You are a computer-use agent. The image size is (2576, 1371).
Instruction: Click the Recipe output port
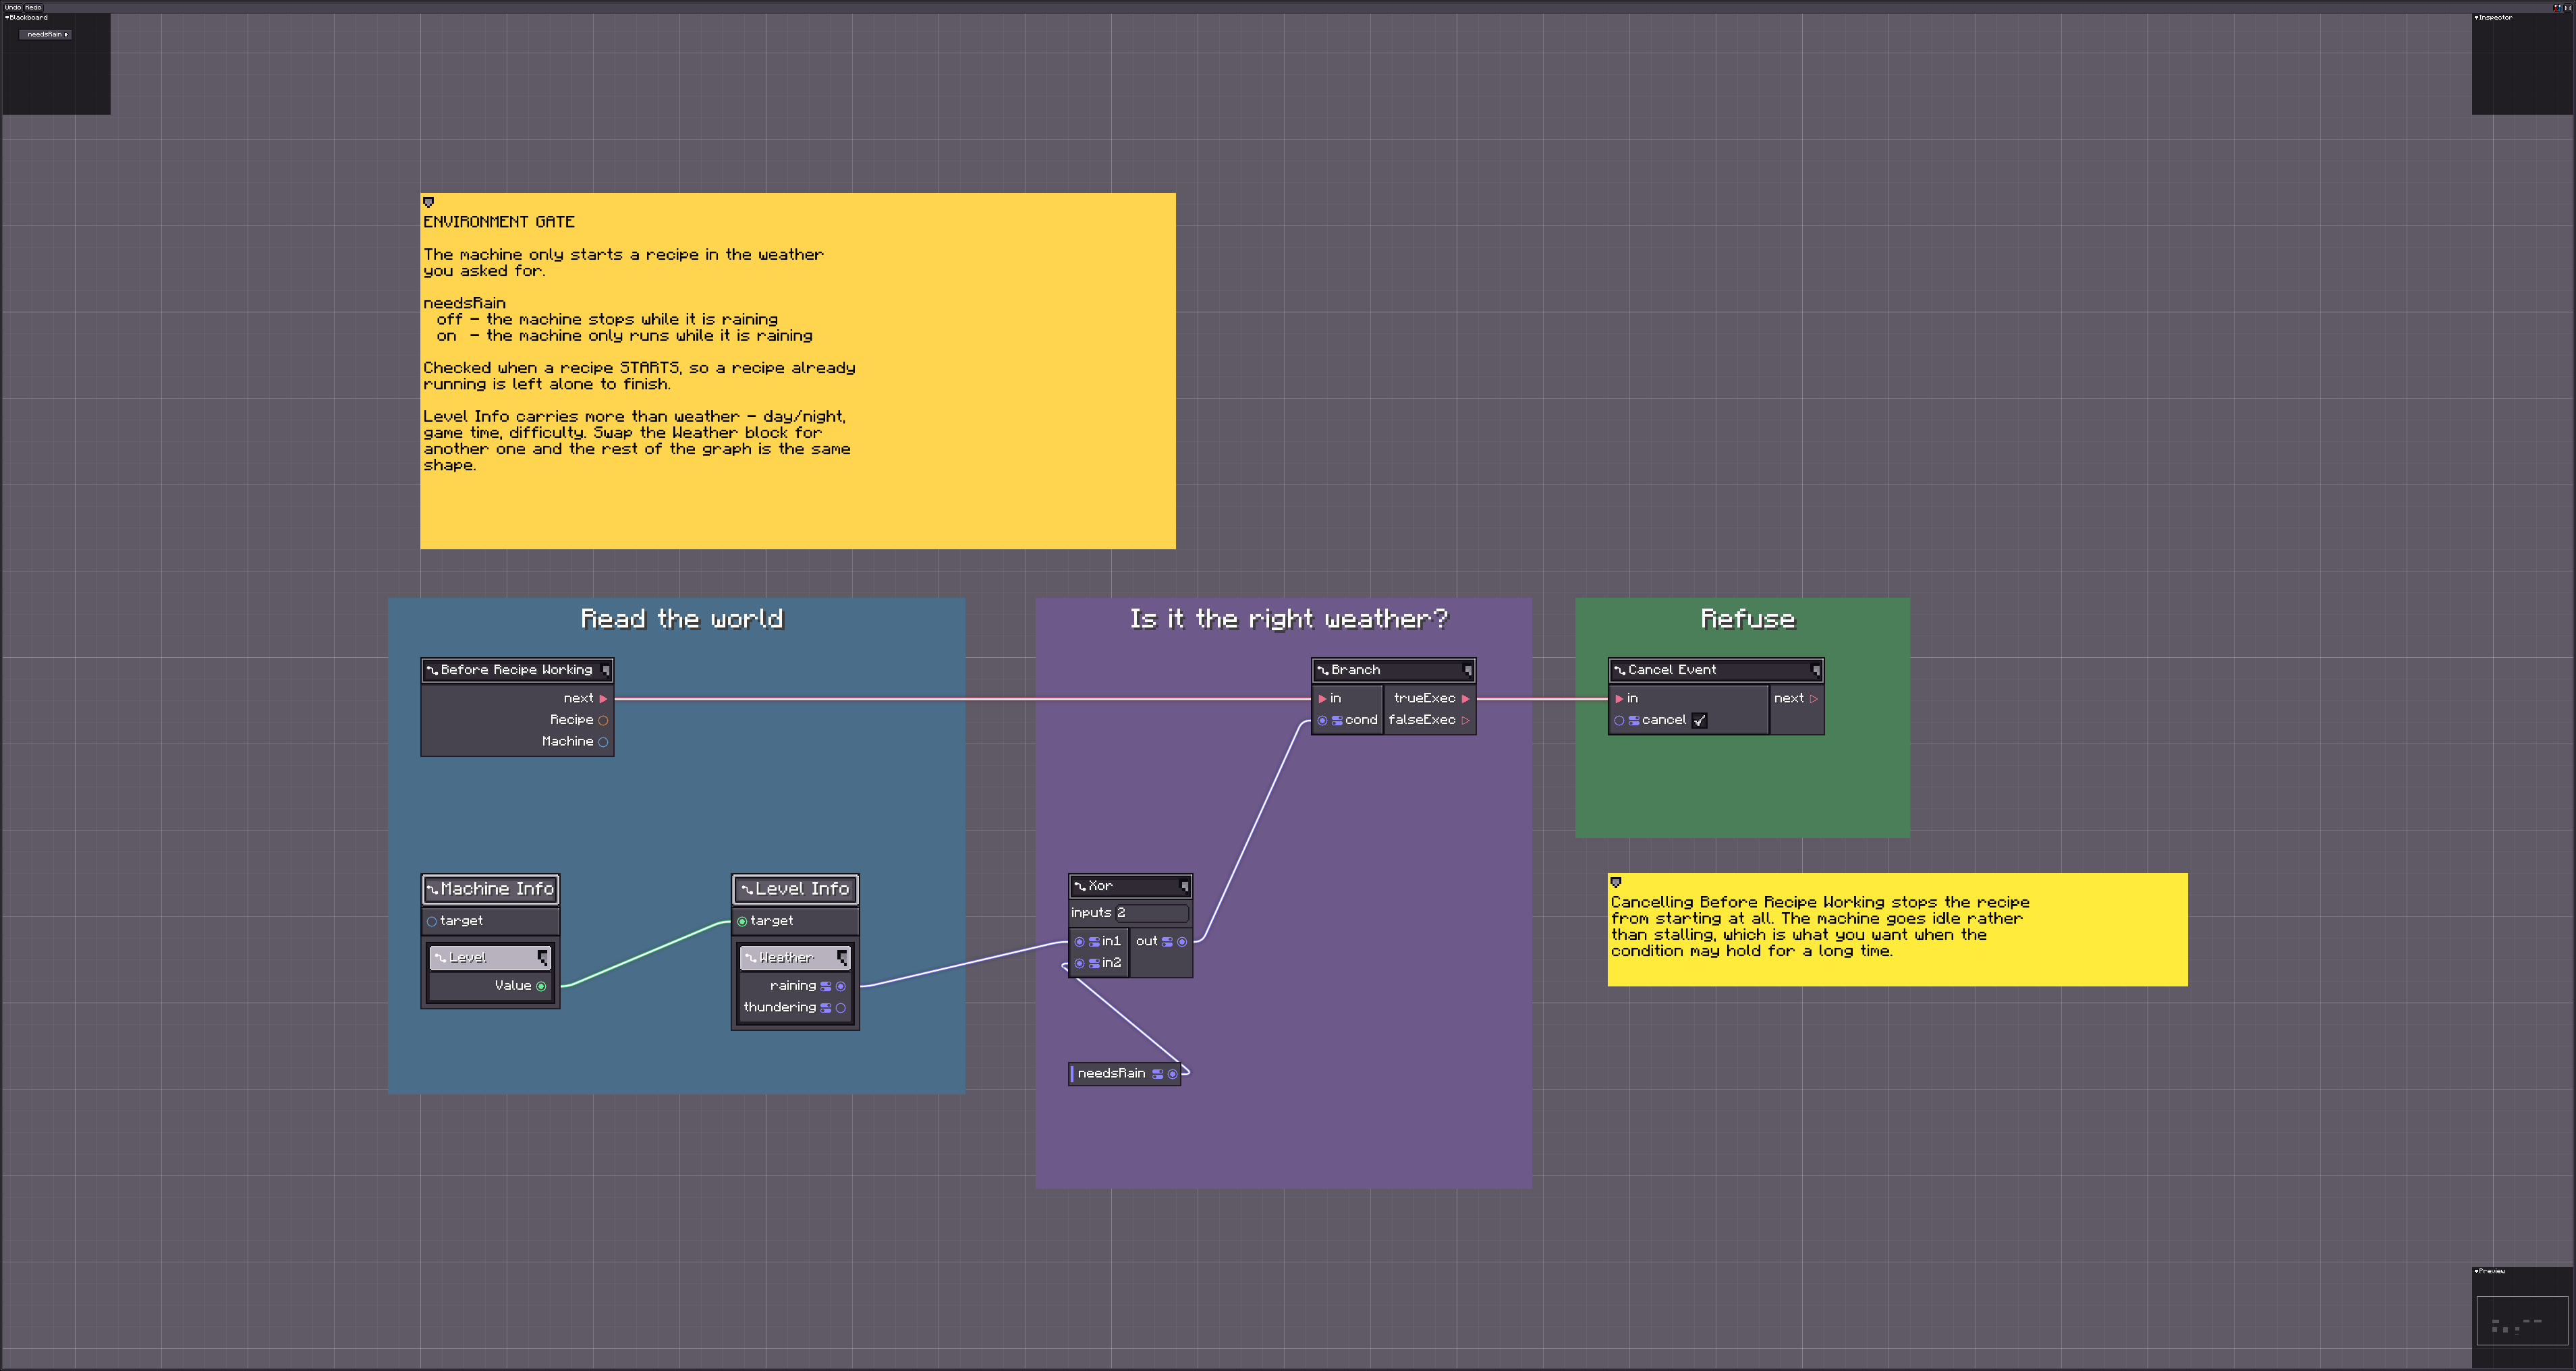[603, 720]
